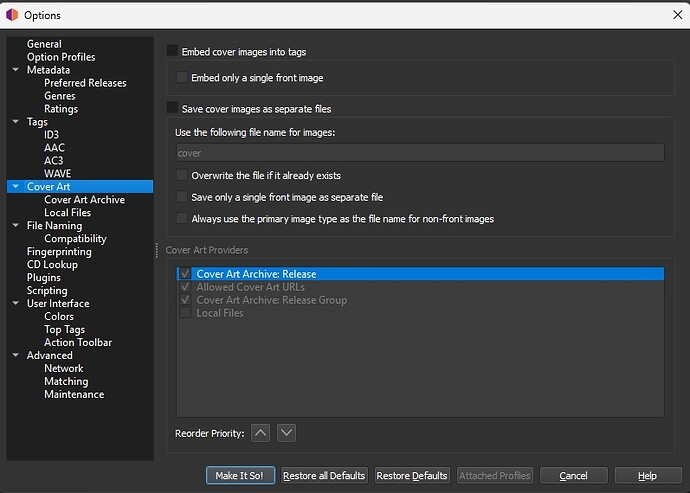
Task: Click Restore all Defaults button
Action: [324, 475]
